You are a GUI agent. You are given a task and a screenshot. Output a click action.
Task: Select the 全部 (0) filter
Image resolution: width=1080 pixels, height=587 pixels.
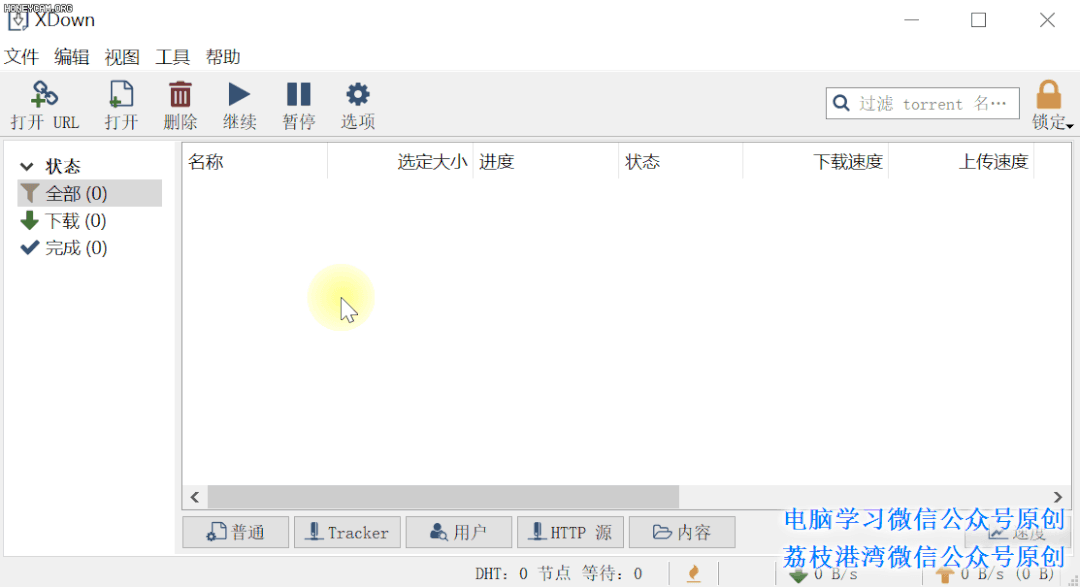point(90,194)
